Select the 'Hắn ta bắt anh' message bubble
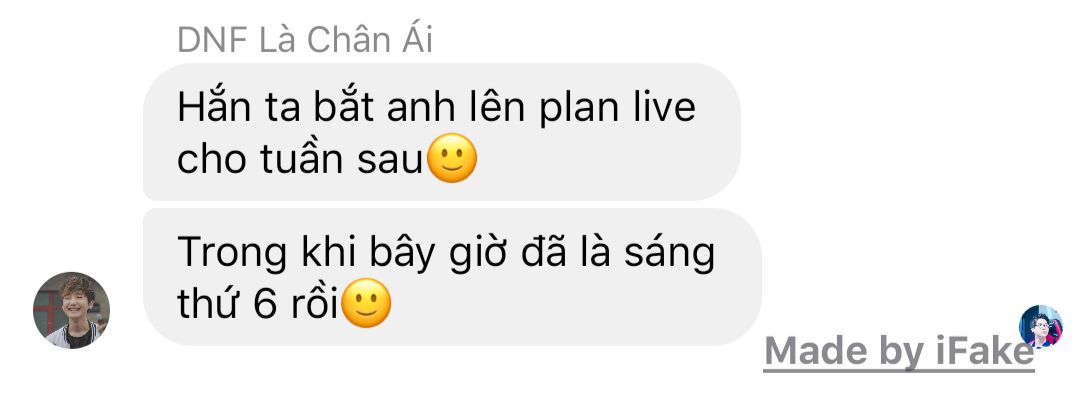Image resolution: width=1080 pixels, height=408 pixels. tap(442, 132)
